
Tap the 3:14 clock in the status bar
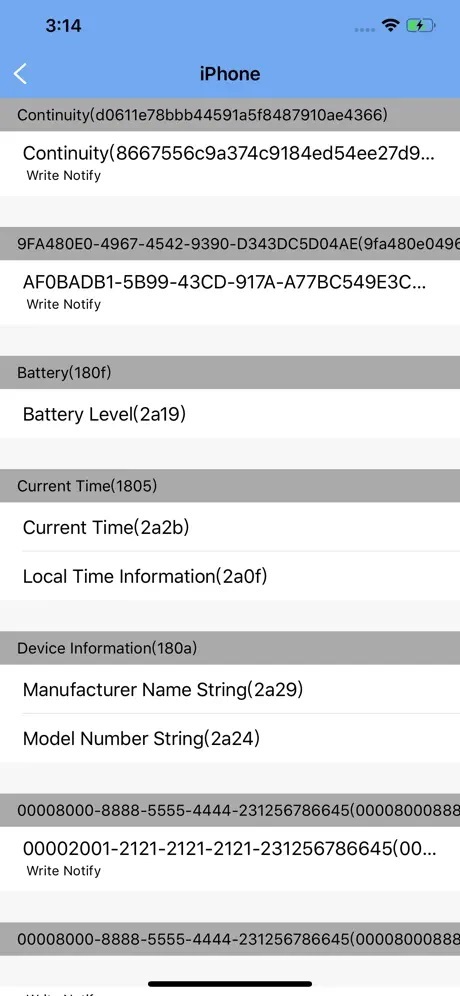[x=64, y=25]
